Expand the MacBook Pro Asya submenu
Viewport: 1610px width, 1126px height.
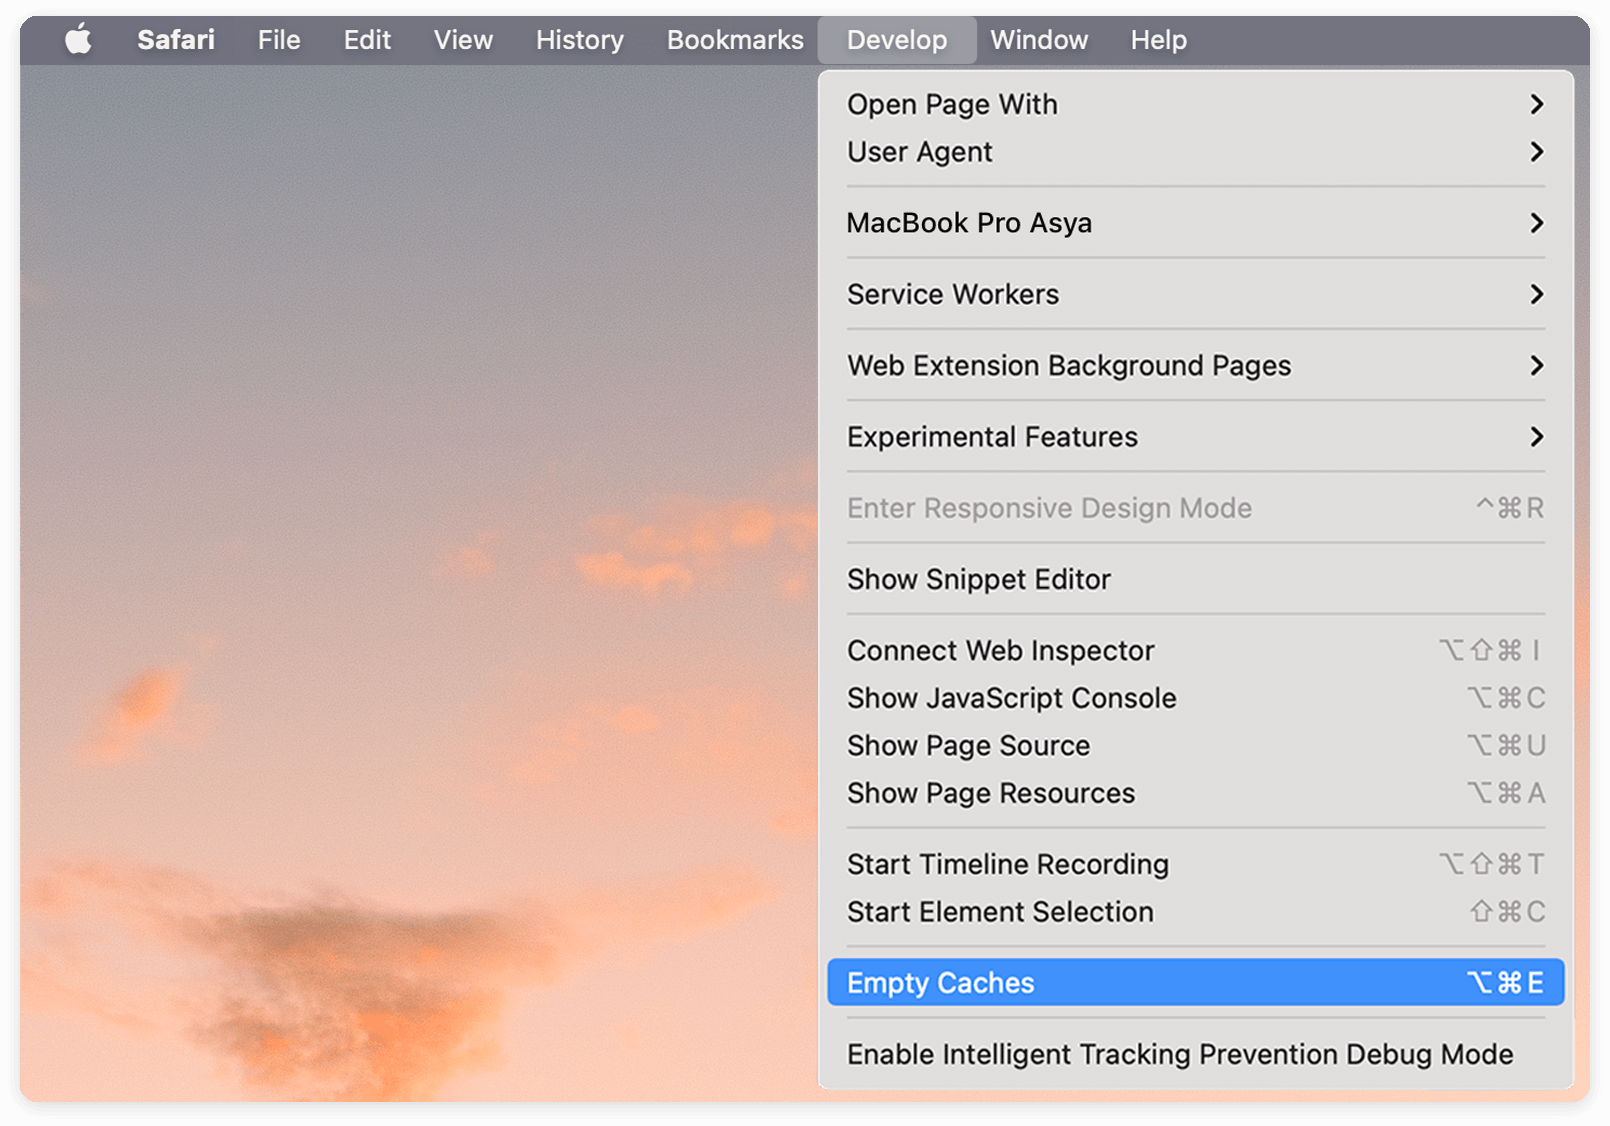point(1196,223)
